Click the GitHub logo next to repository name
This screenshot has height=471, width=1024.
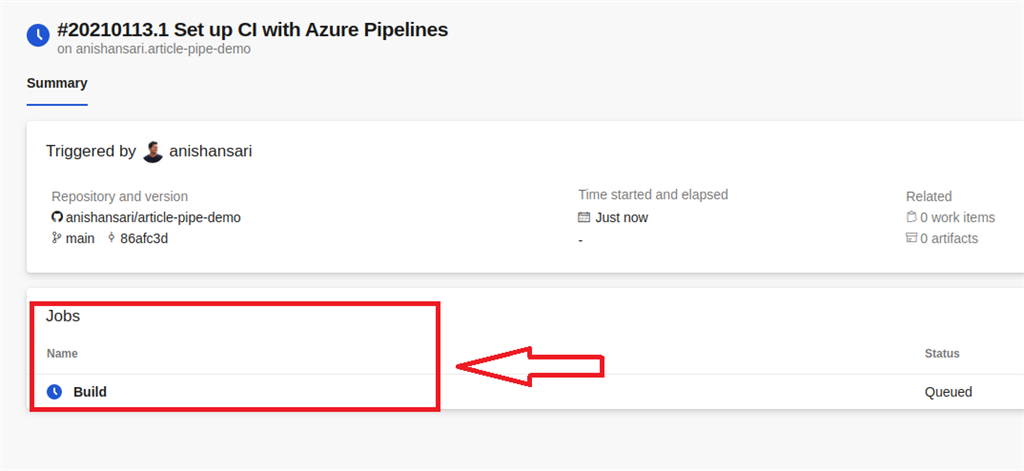point(57,217)
